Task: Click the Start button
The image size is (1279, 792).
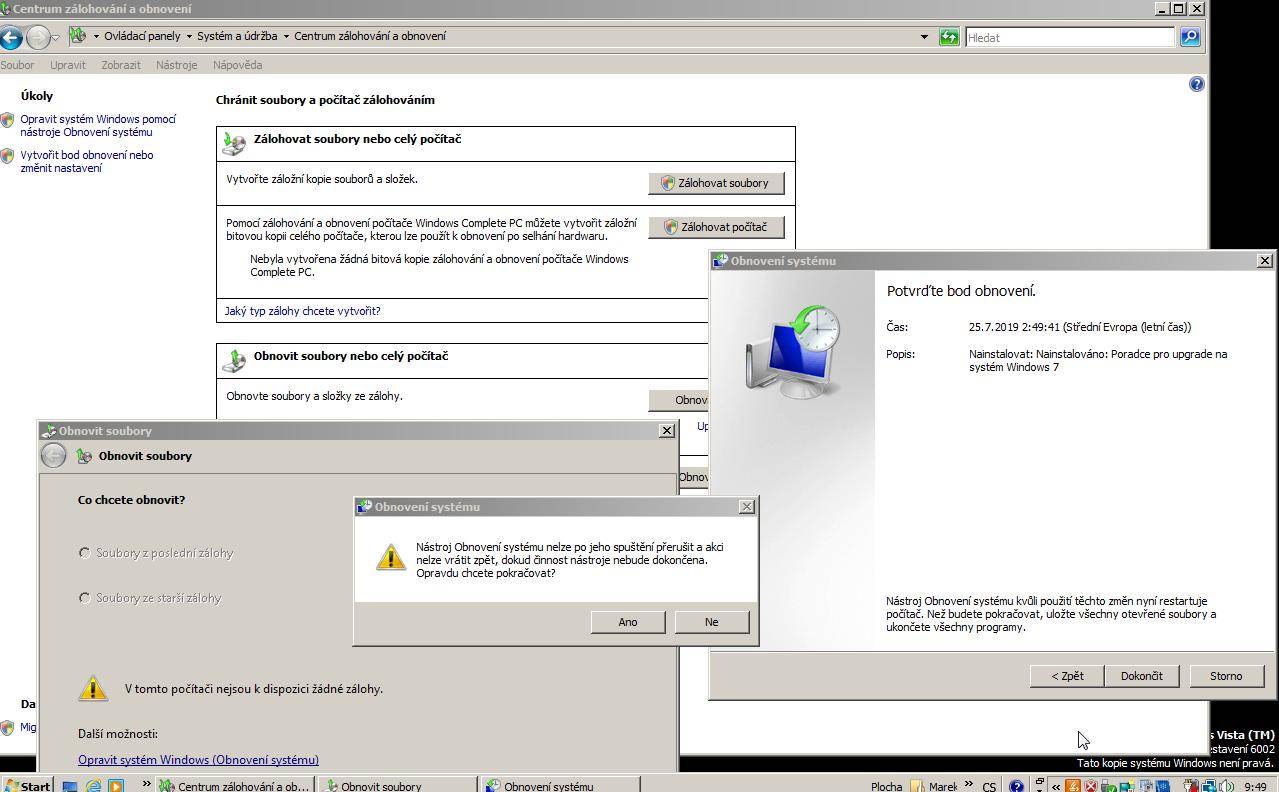Action: pos(26,785)
